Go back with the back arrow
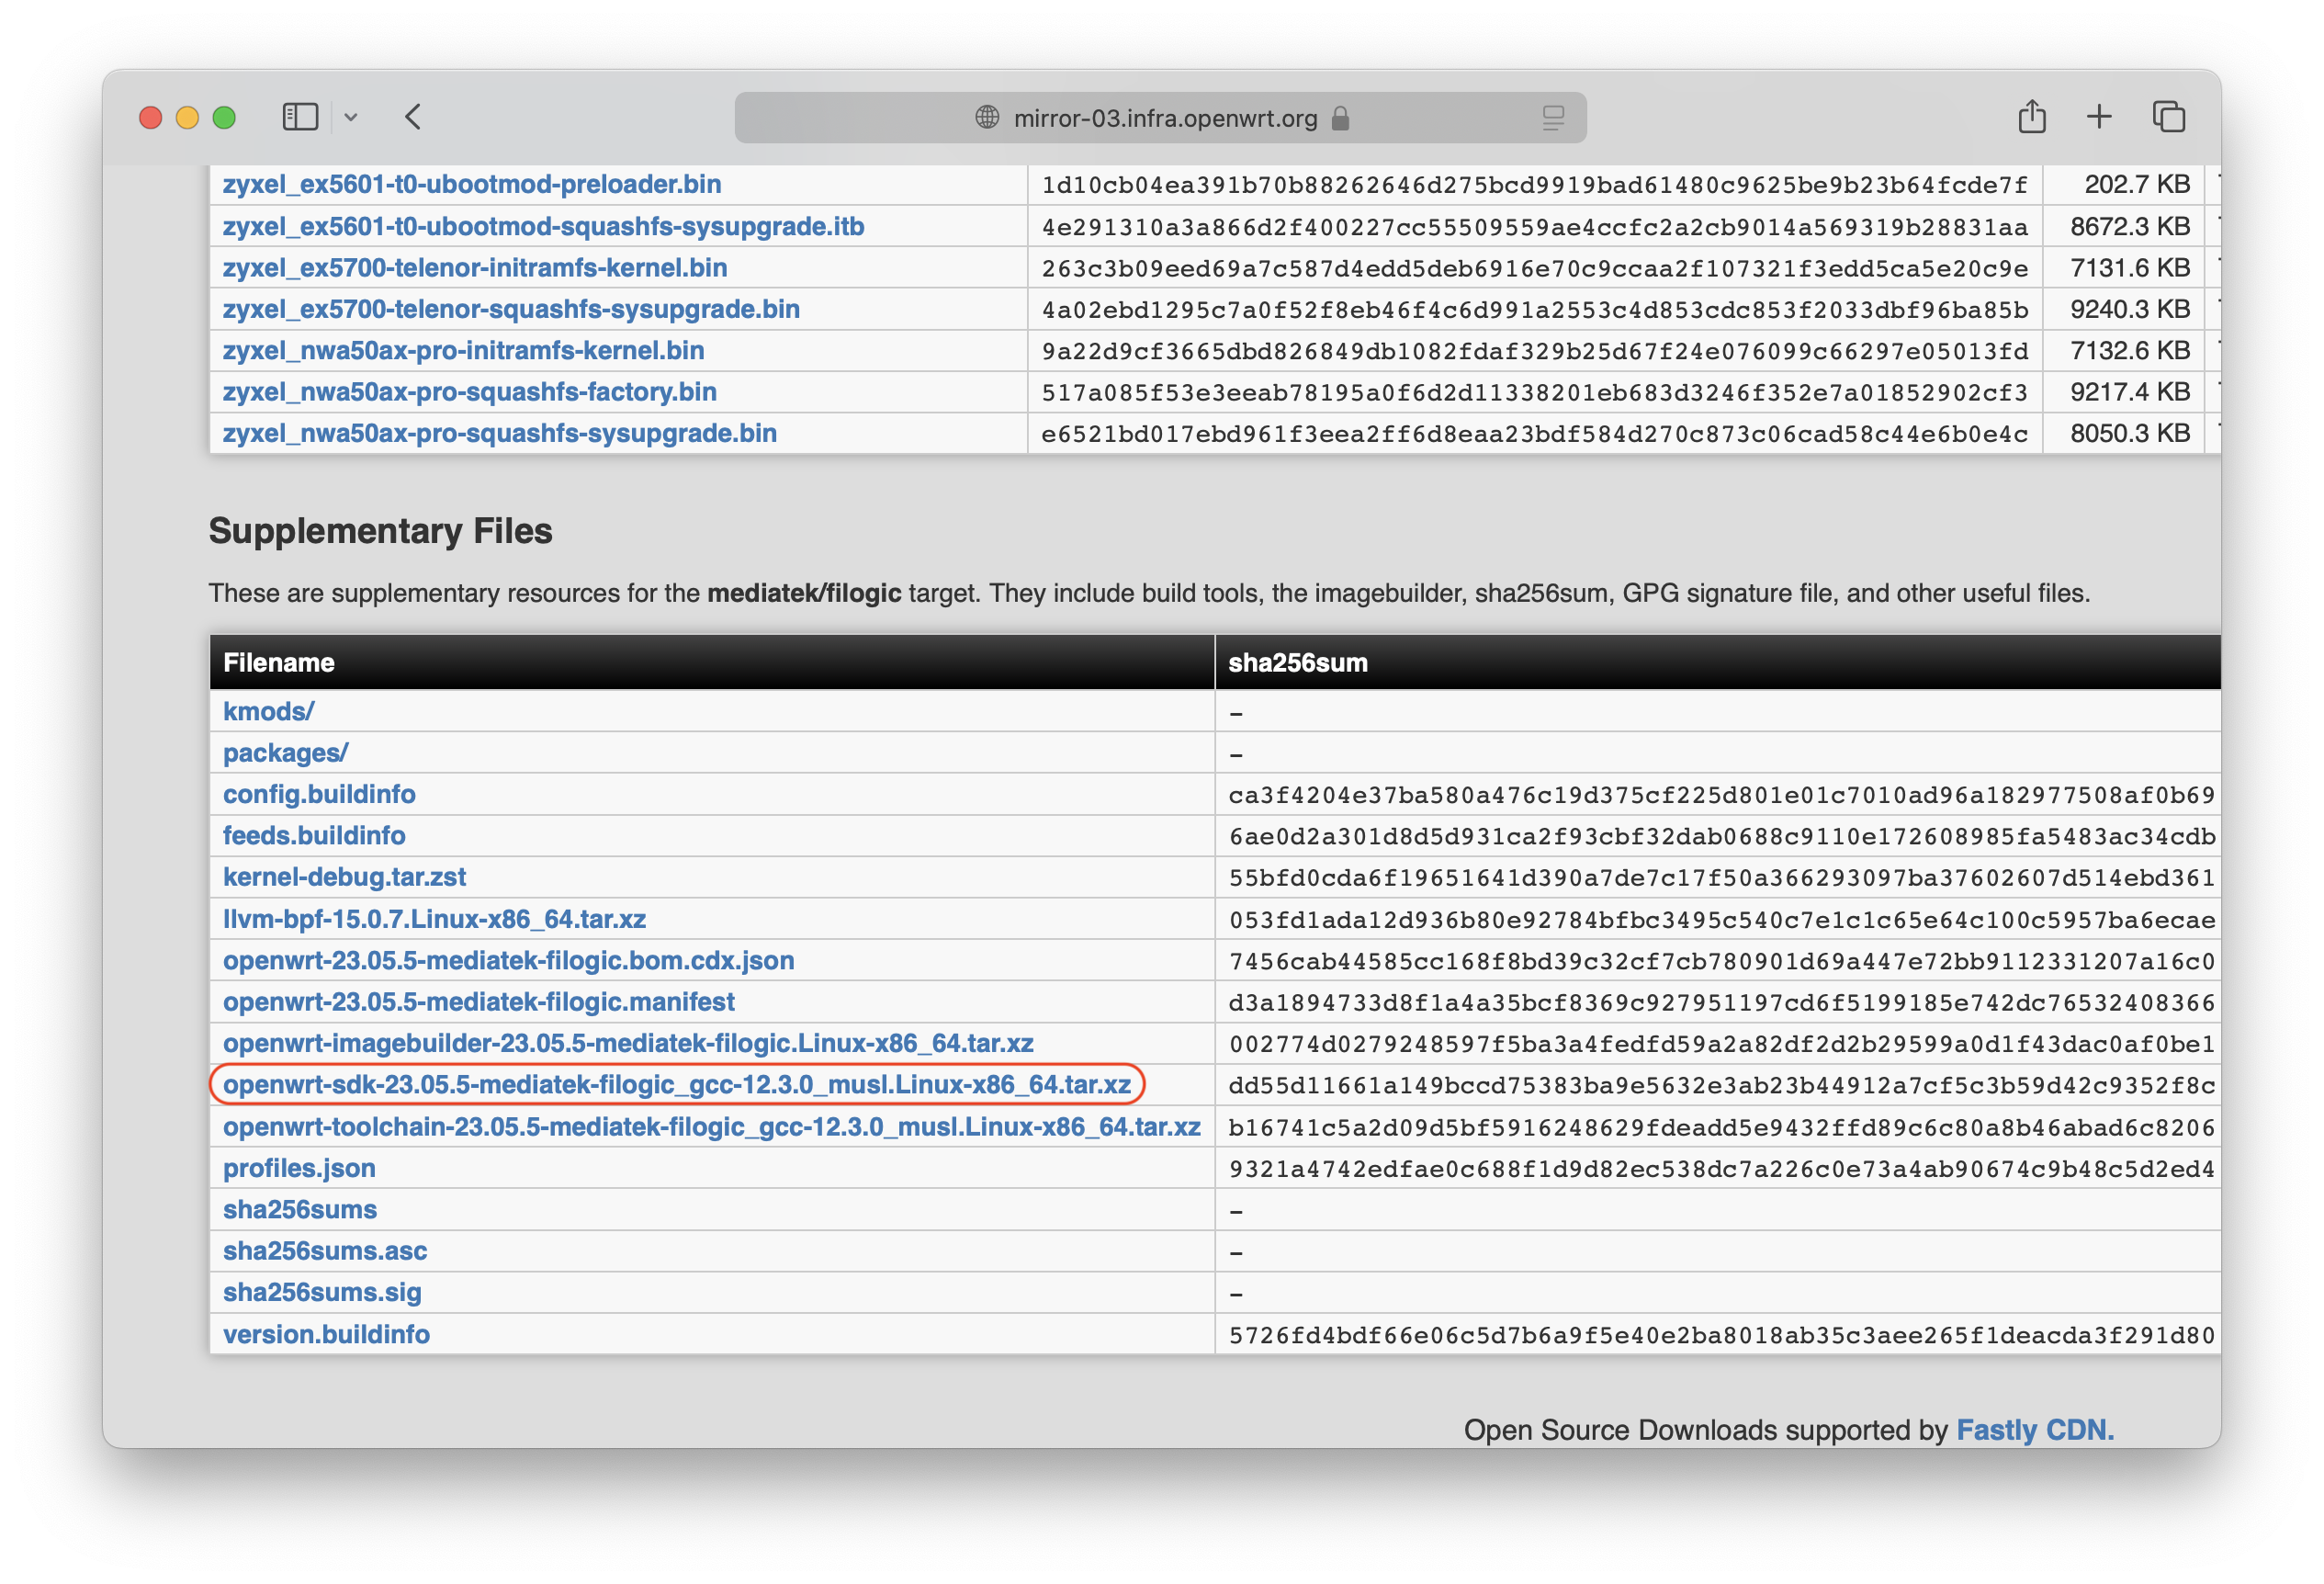The width and height of the screenshot is (2324, 1584). click(414, 117)
